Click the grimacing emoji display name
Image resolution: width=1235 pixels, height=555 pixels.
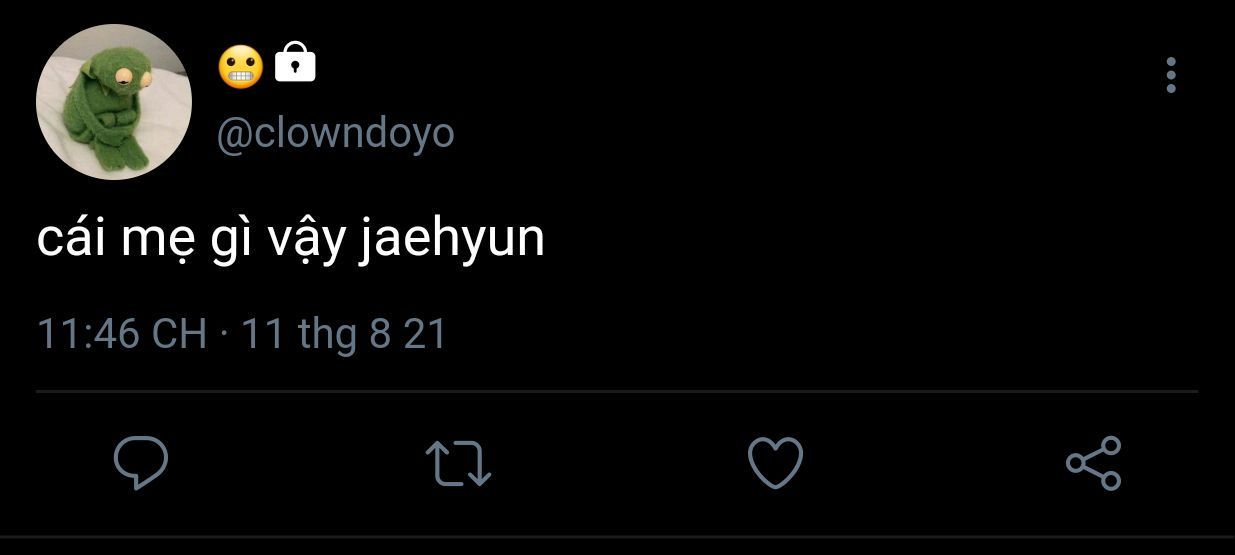pyautogui.click(x=240, y=65)
